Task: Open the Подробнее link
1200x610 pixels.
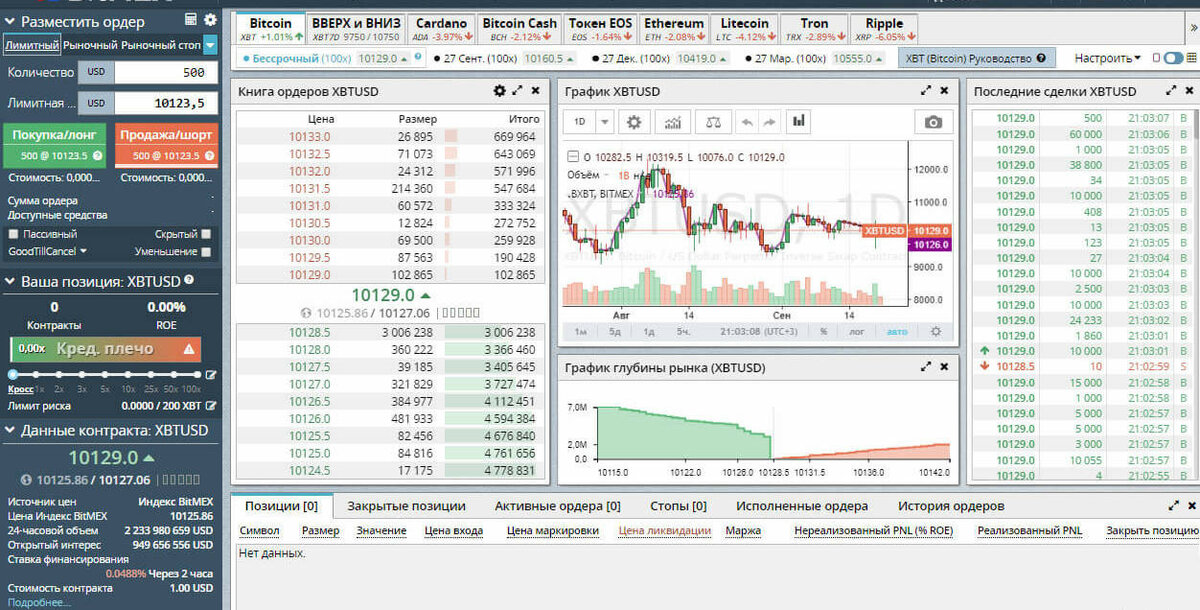Action: click(40, 602)
